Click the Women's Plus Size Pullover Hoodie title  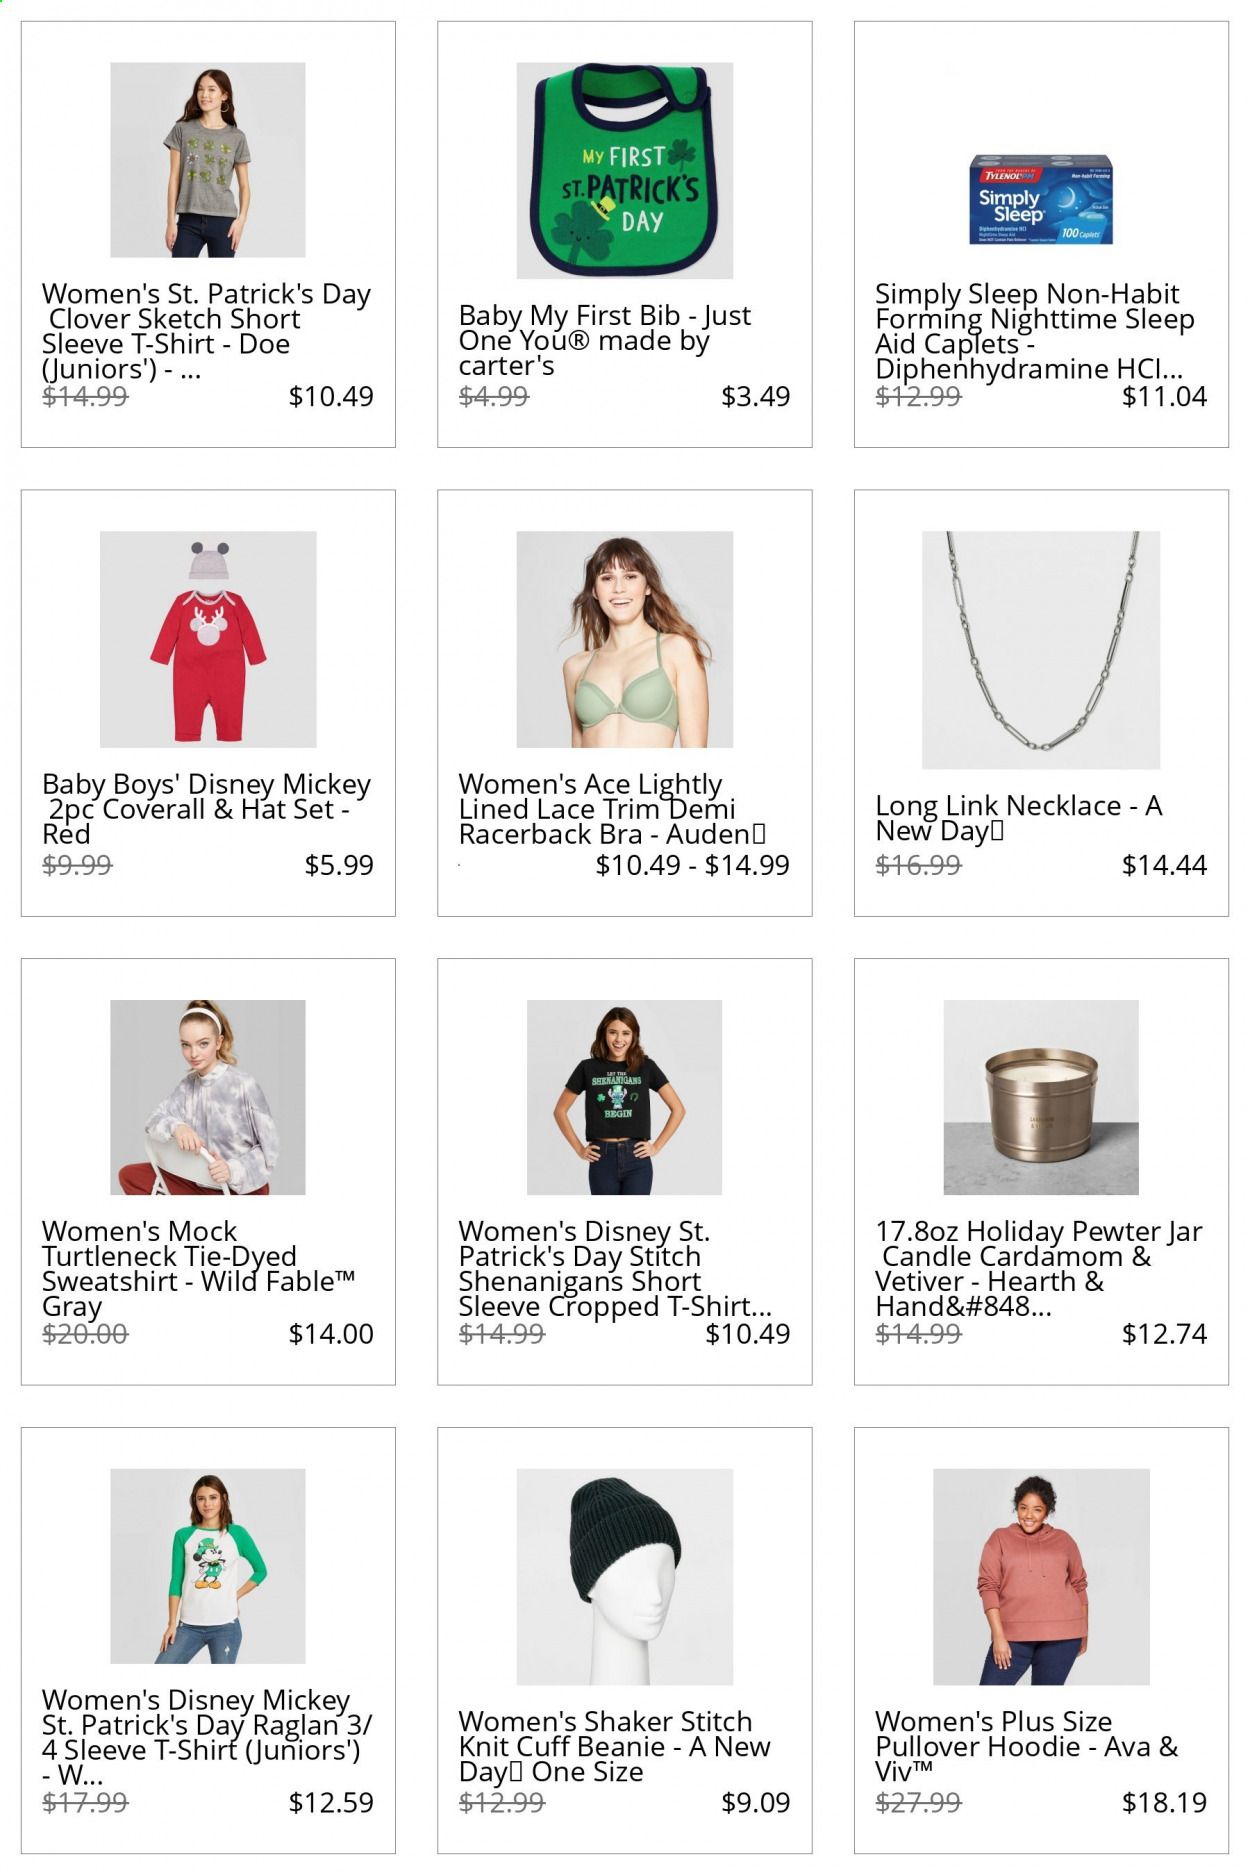1026,1746
